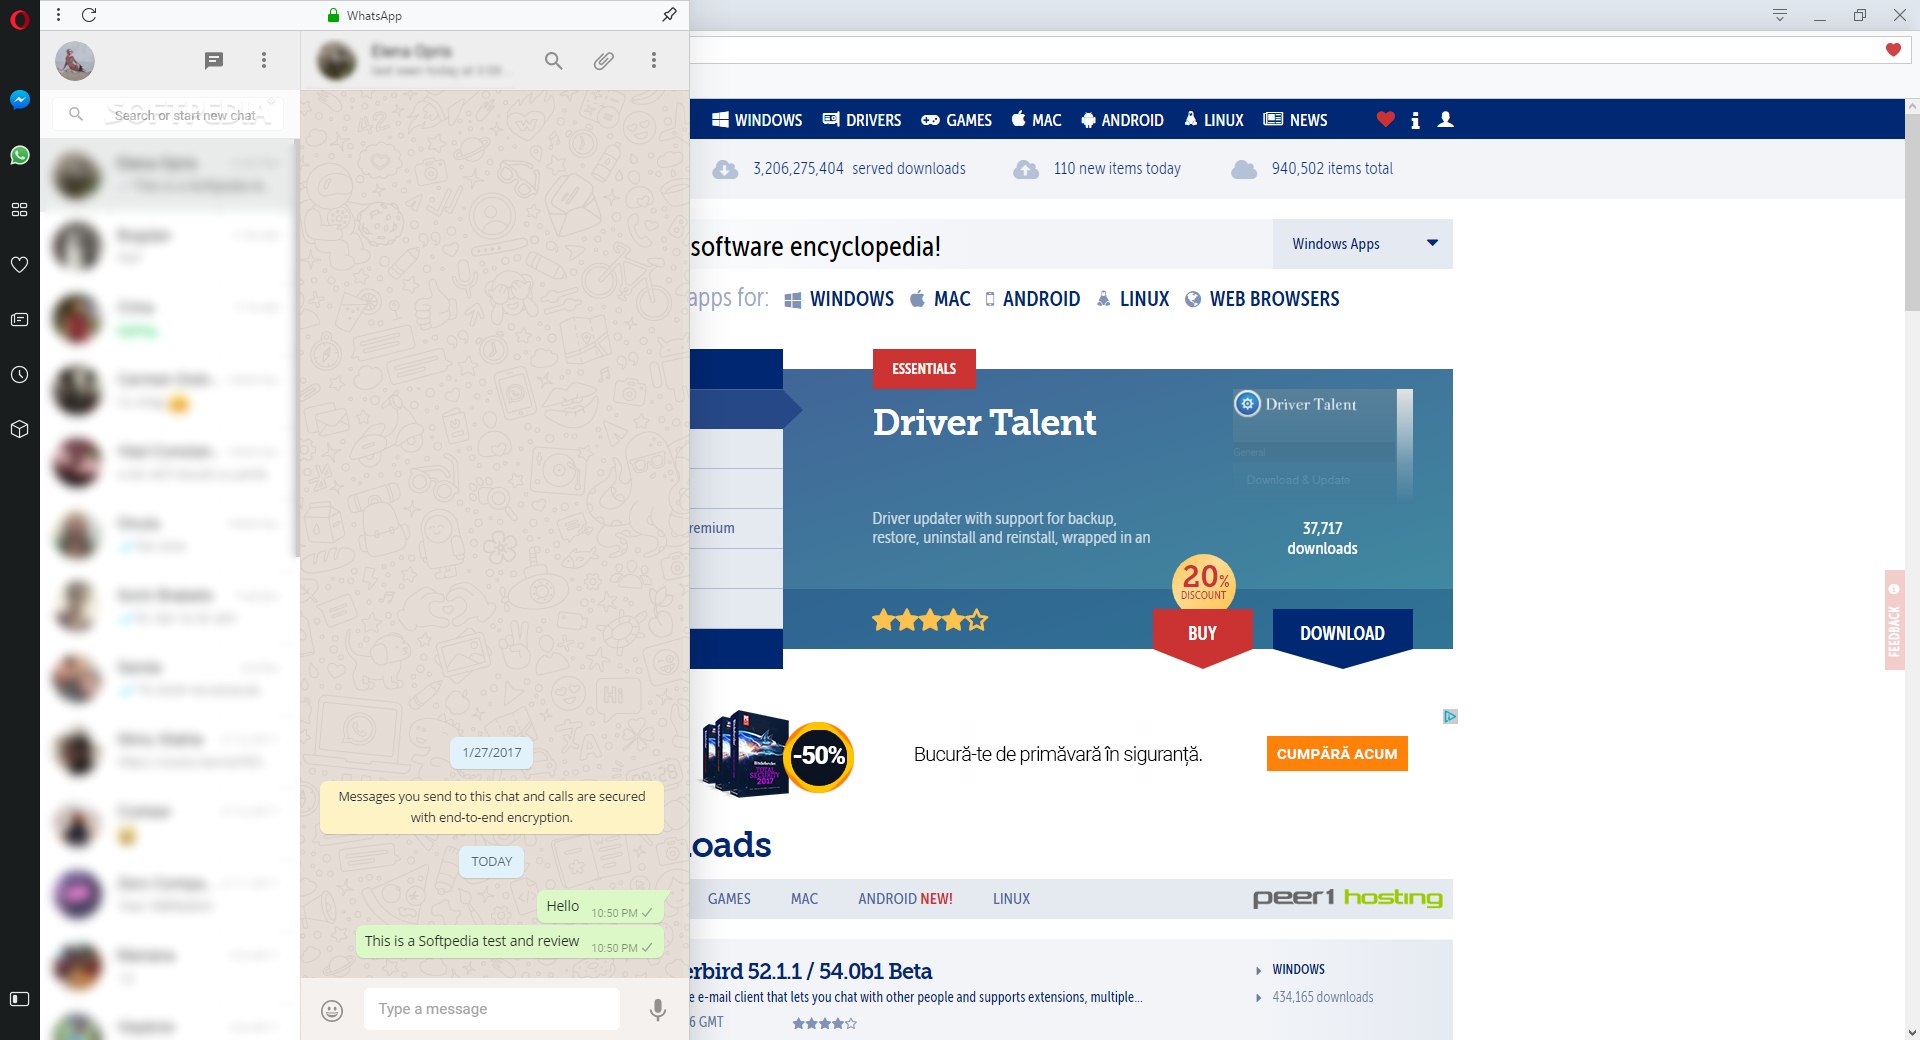This screenshot has height=1040, width=1920.
Task: Click the red heart icon in Softpedia nav
Action: 1385,120
